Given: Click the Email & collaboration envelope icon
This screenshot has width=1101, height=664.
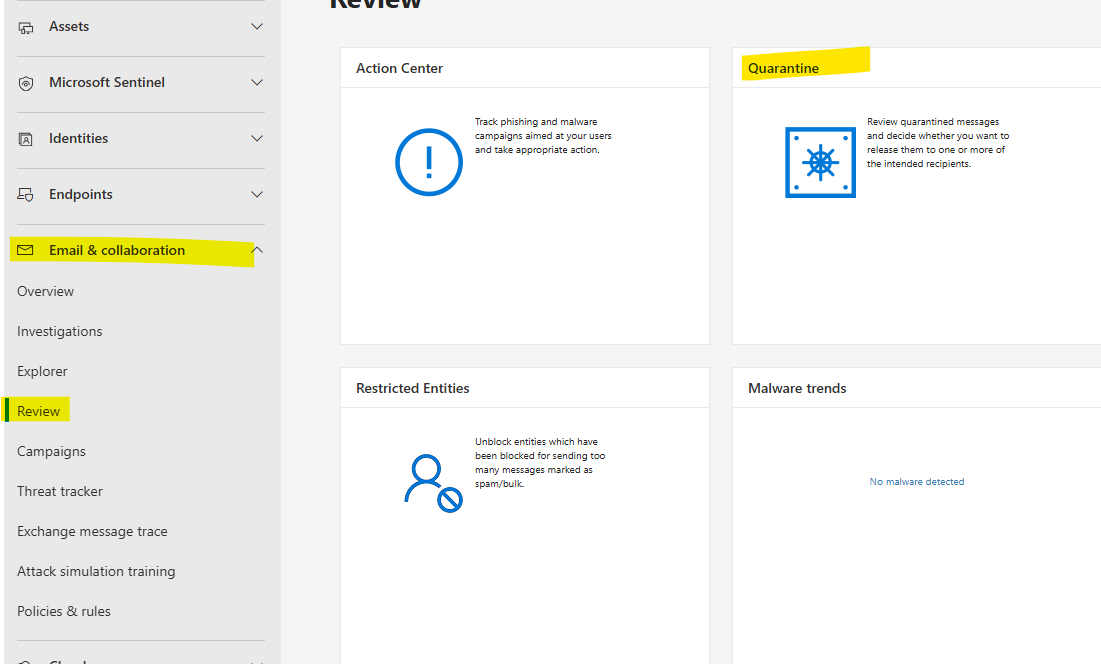Looking at the screenshot, I should (x=26, y=250).
